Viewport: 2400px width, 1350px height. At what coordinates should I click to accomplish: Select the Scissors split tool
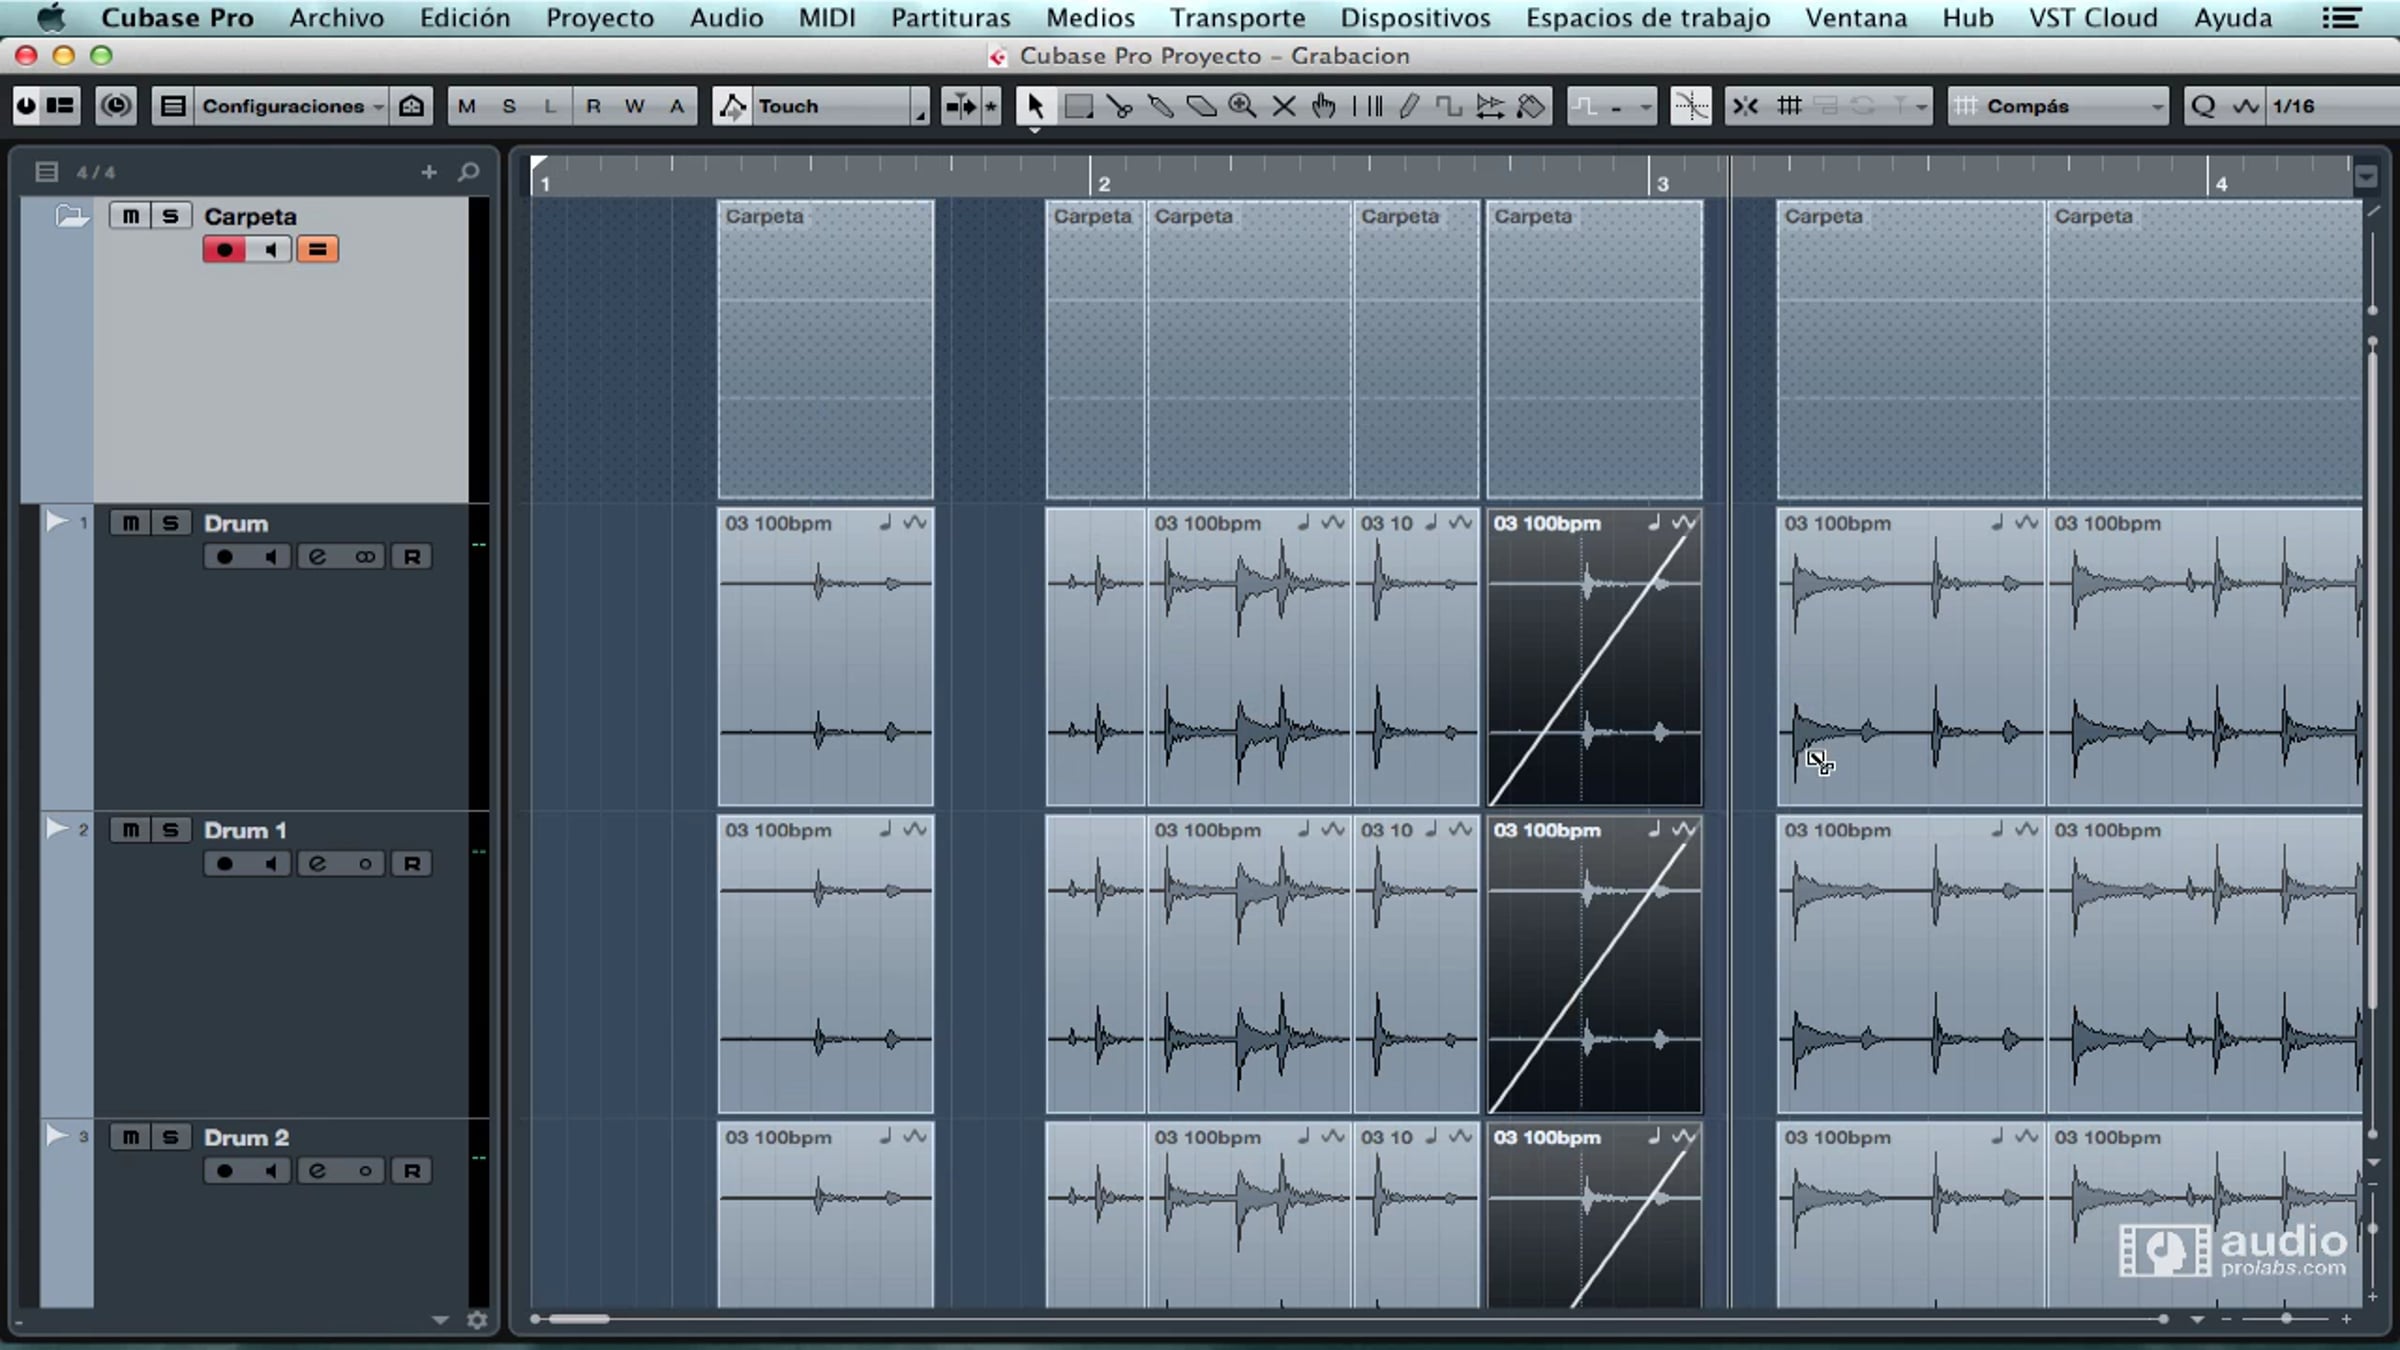tap(1119, 106)
